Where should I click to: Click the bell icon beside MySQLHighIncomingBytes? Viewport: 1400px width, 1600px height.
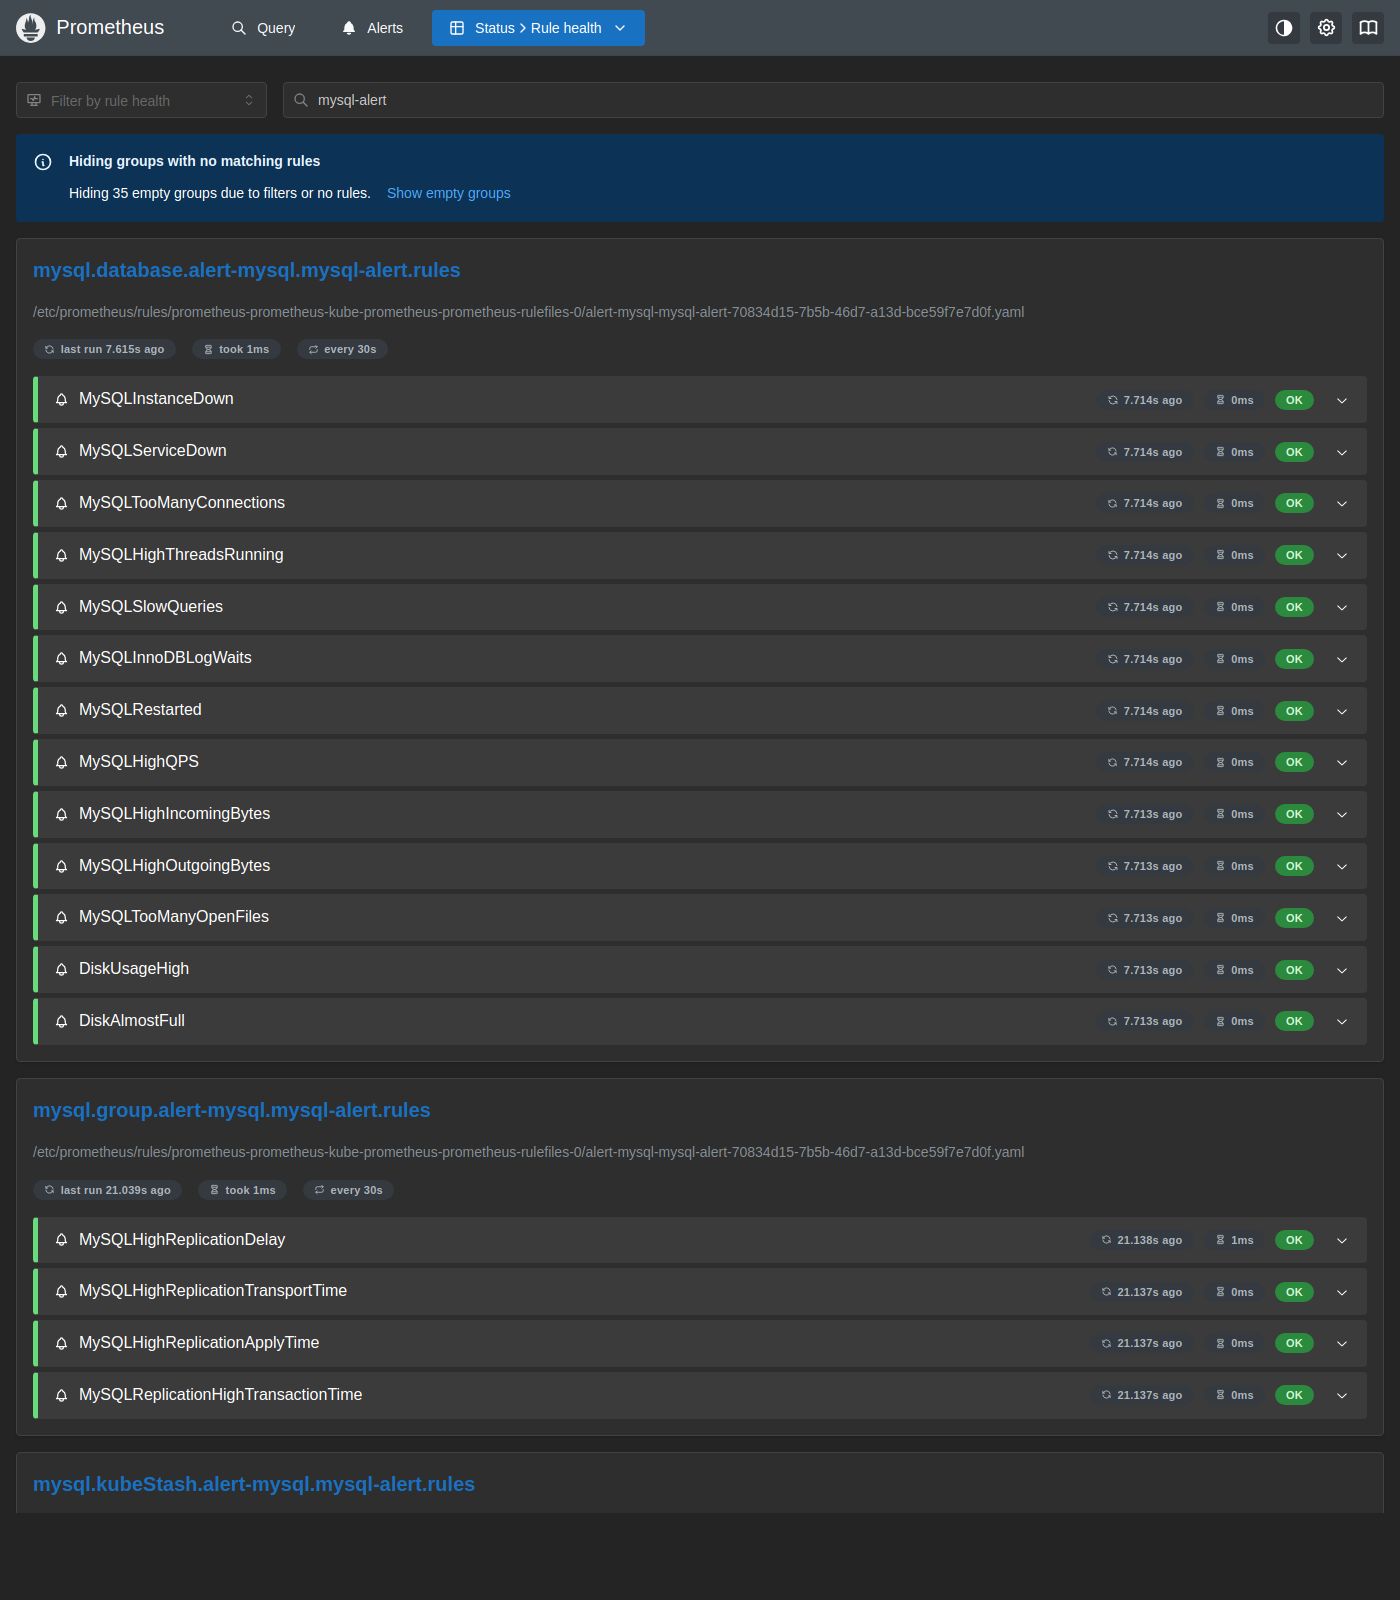pos(61,814)
